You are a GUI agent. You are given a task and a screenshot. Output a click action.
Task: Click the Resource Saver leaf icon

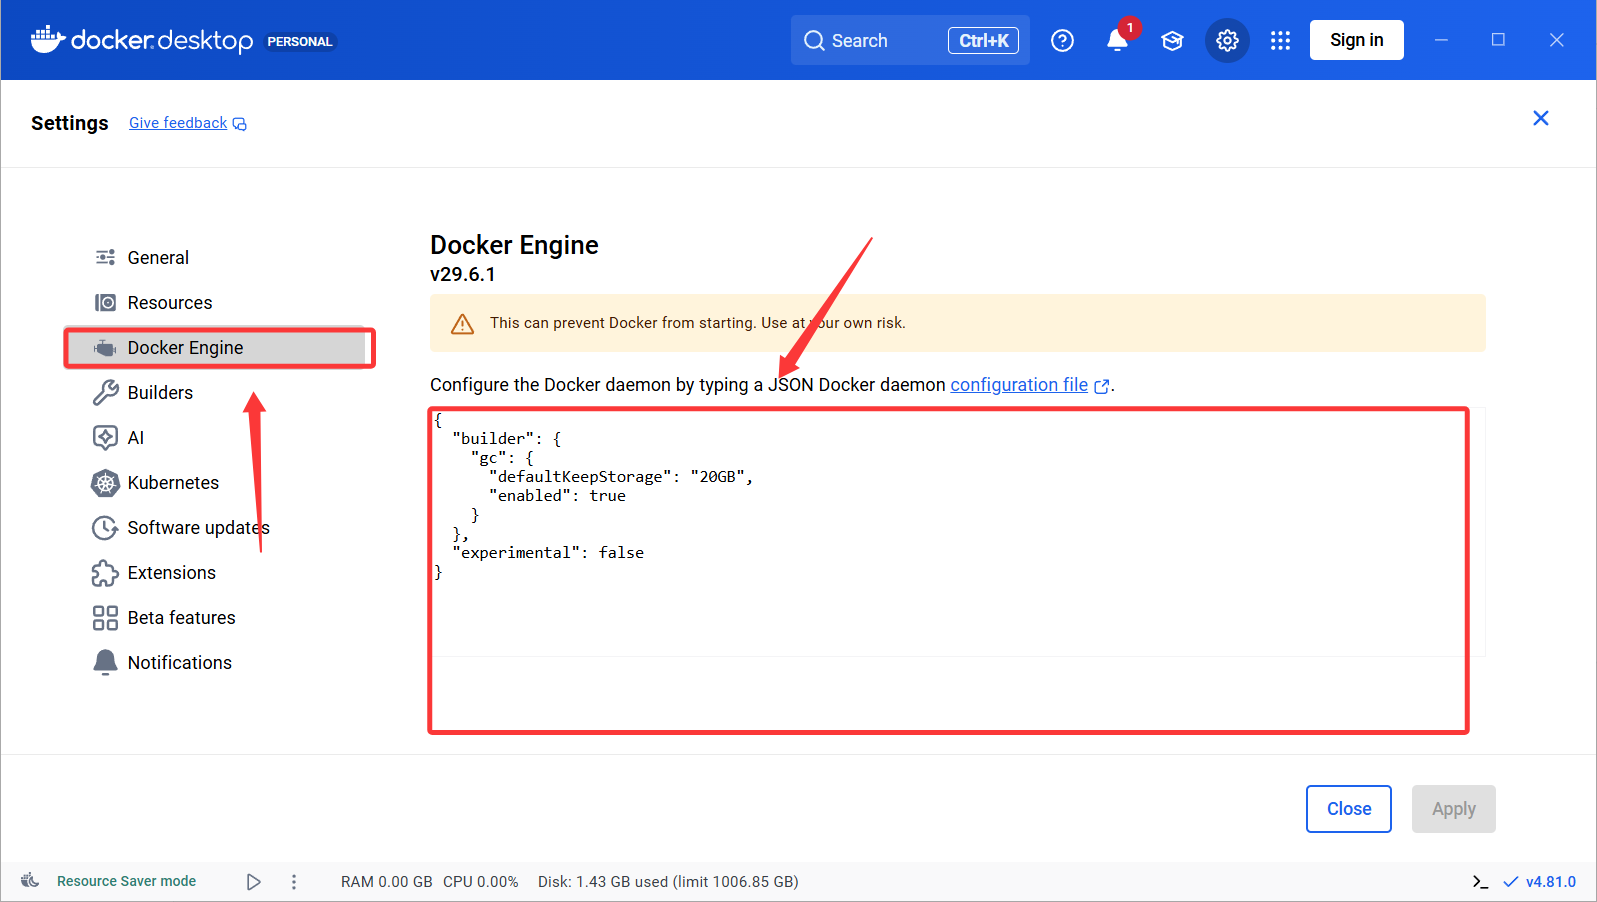tap(30, 881)
